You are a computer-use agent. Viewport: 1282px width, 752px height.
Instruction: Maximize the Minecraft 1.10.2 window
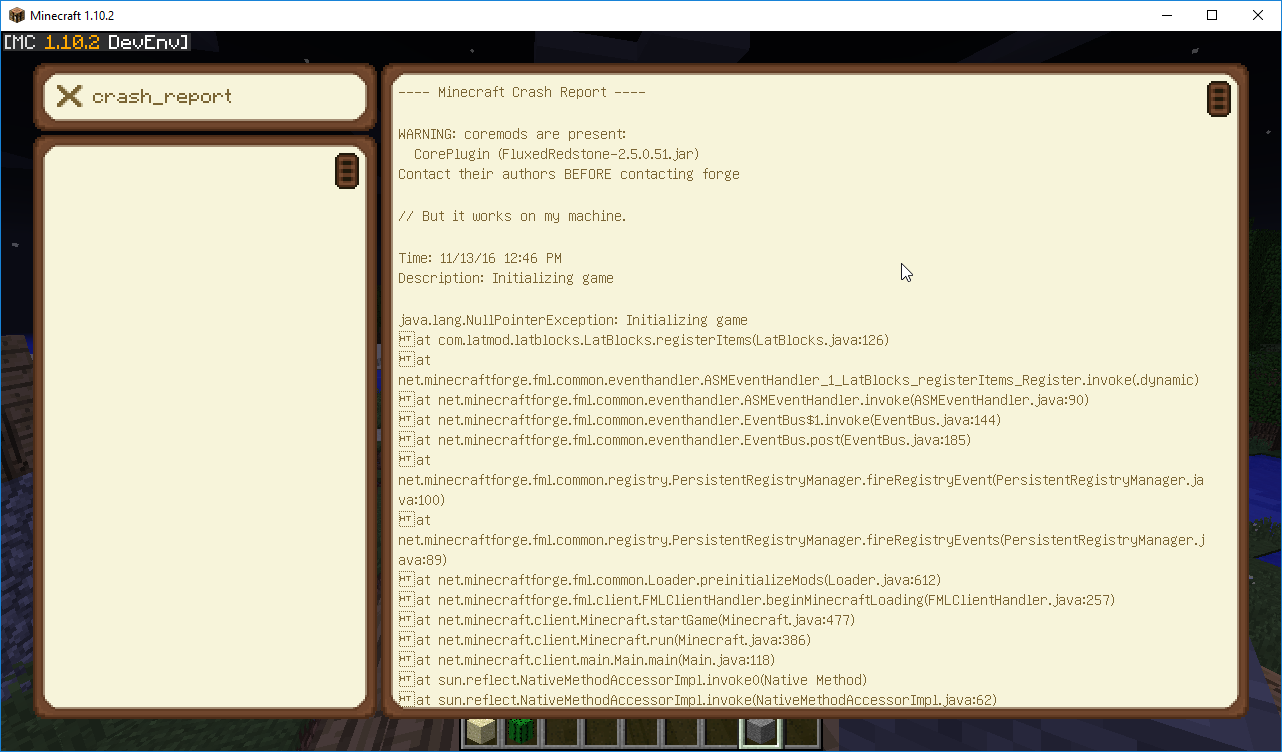coord(1211,15)
